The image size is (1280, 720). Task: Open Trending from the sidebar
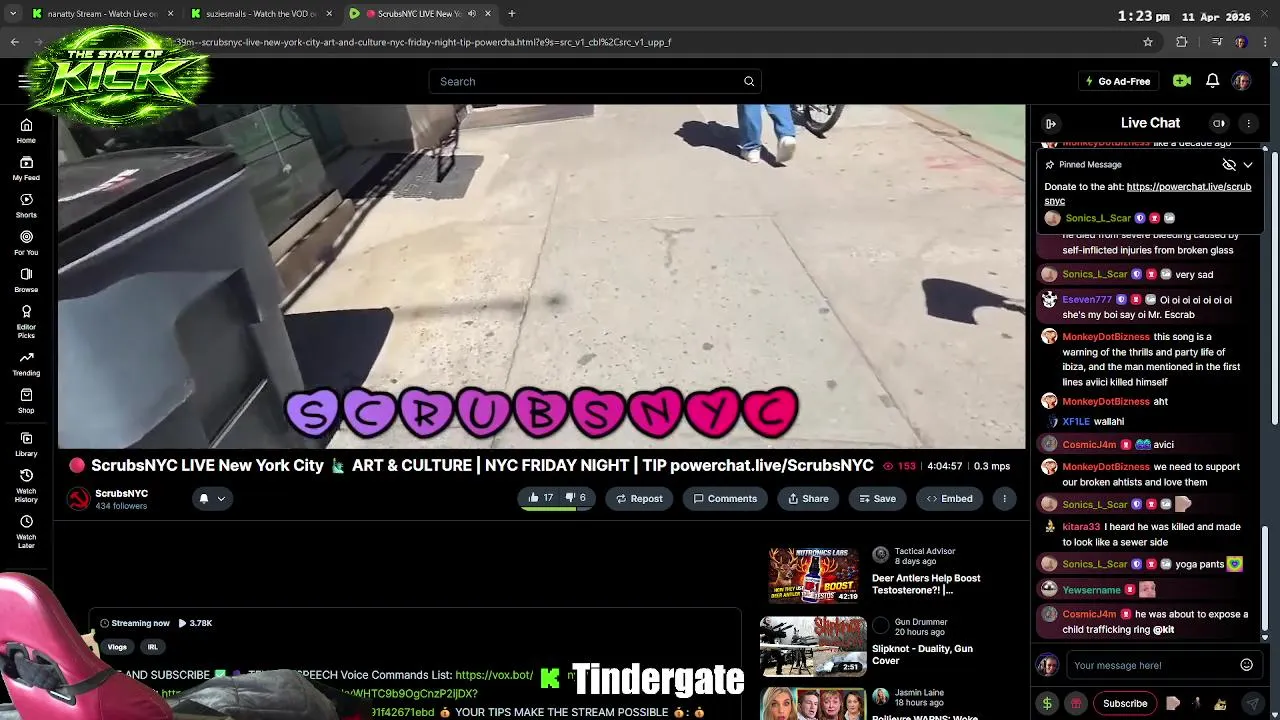[26, 364]
